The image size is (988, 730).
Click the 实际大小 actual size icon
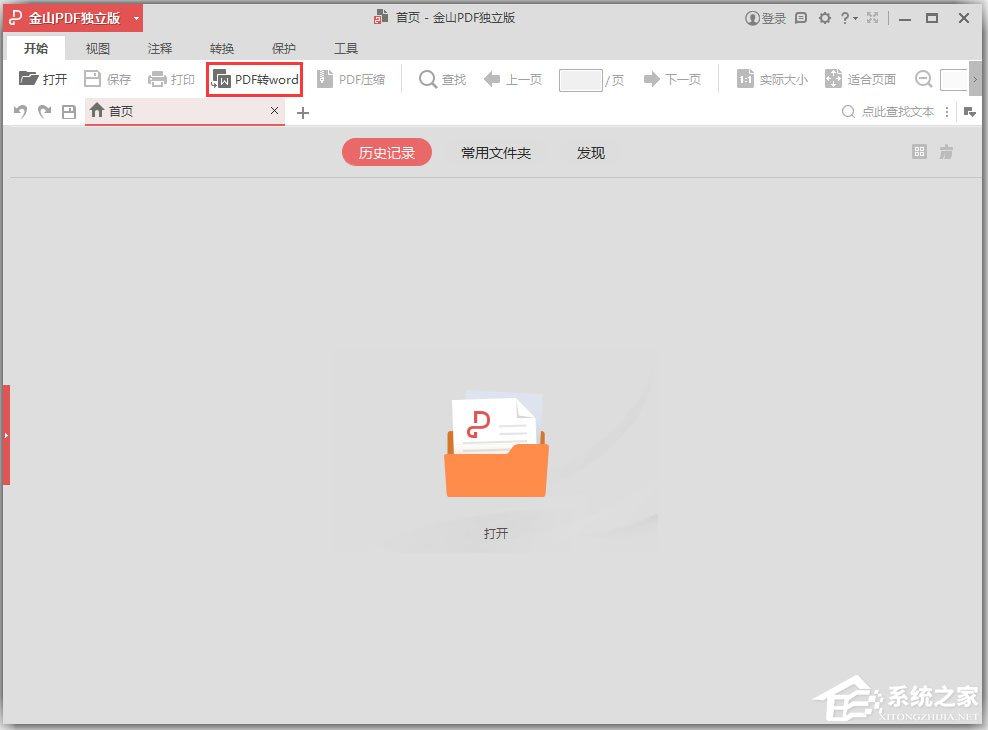pos(771,78)
